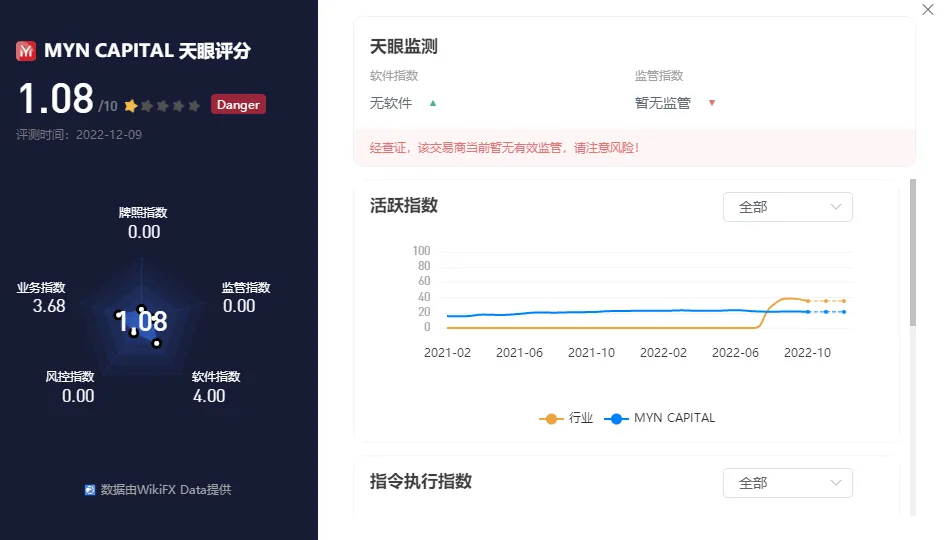Click the WikiFX Data provider icon
This screenshot has width=944, height=540.
[x=90, y=490]
